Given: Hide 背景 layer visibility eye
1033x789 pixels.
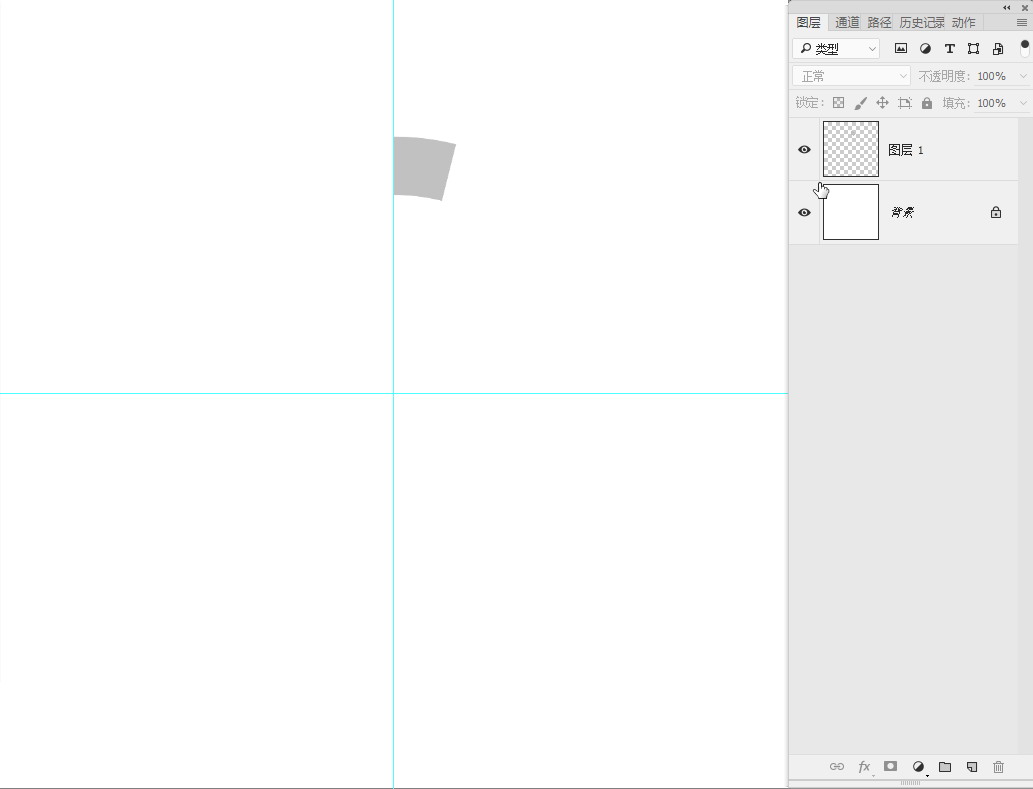Looking at the screenshot, I should tap(804, 213).
